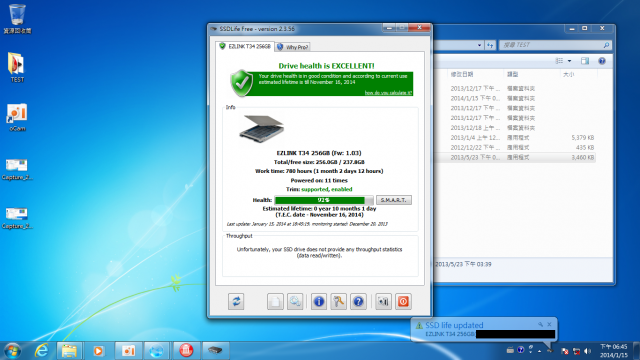Screen dimensions: 640x360
Task: Open the 'how do you calculate it?' link
Action: pos(388,93)
